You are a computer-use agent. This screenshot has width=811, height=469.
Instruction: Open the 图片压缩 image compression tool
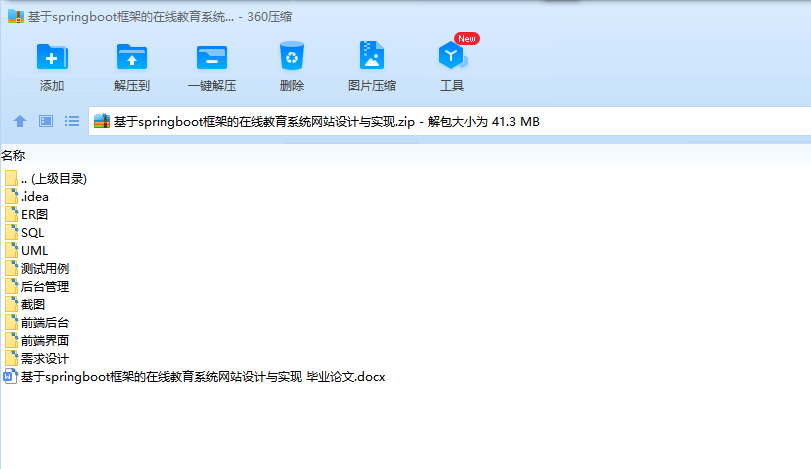pos(372,55)
